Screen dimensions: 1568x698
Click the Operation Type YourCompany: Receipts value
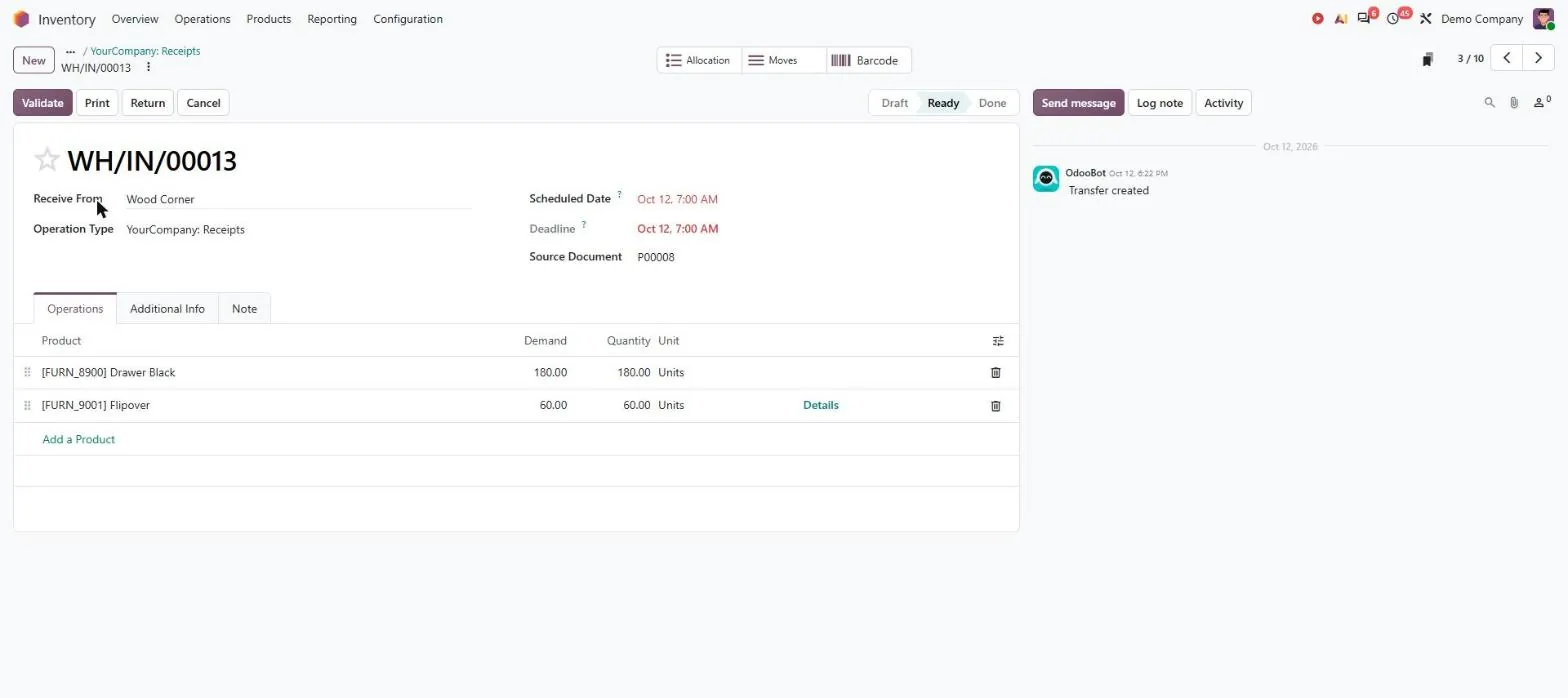click(x=185, y=229)
